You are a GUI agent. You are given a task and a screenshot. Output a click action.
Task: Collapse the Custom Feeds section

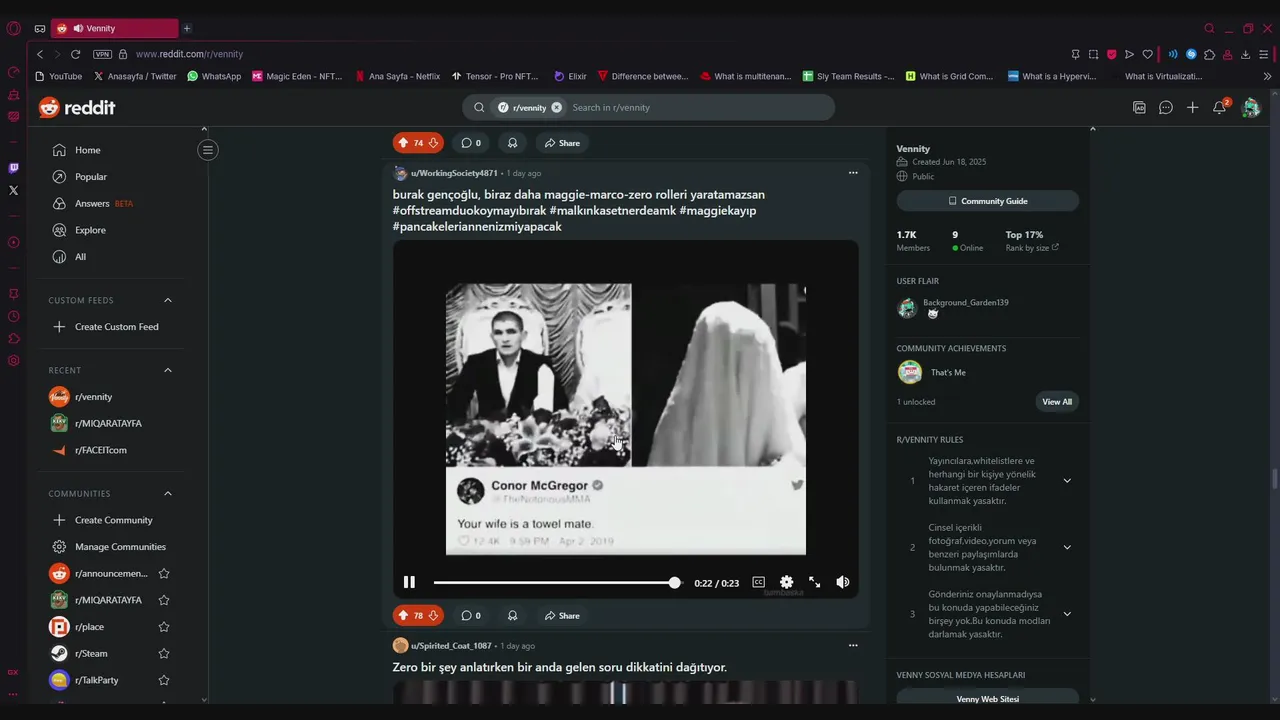[x=168, y=300]
